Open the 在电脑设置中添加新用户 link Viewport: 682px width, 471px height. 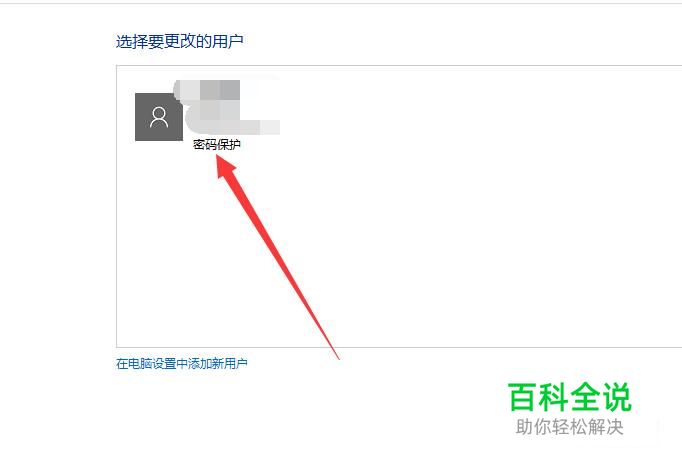(182, 363)
